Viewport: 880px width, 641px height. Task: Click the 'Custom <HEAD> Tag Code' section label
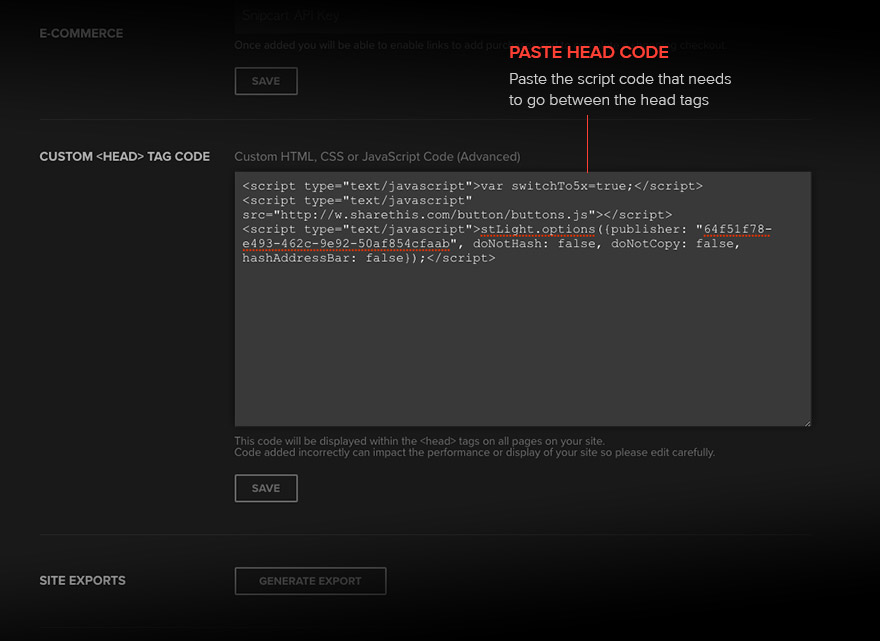(124, 157)
